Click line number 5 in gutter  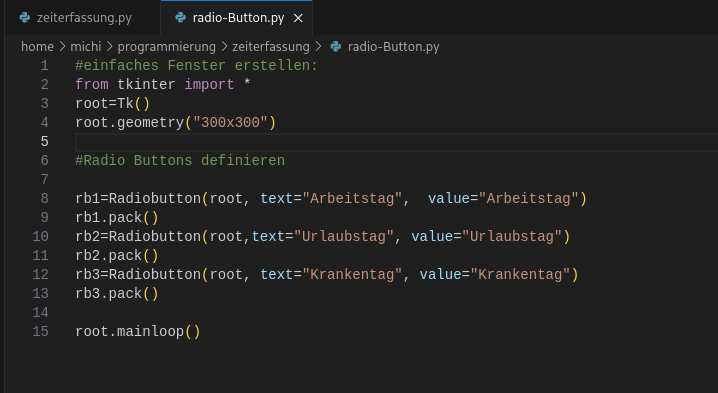tap(44, 142)
